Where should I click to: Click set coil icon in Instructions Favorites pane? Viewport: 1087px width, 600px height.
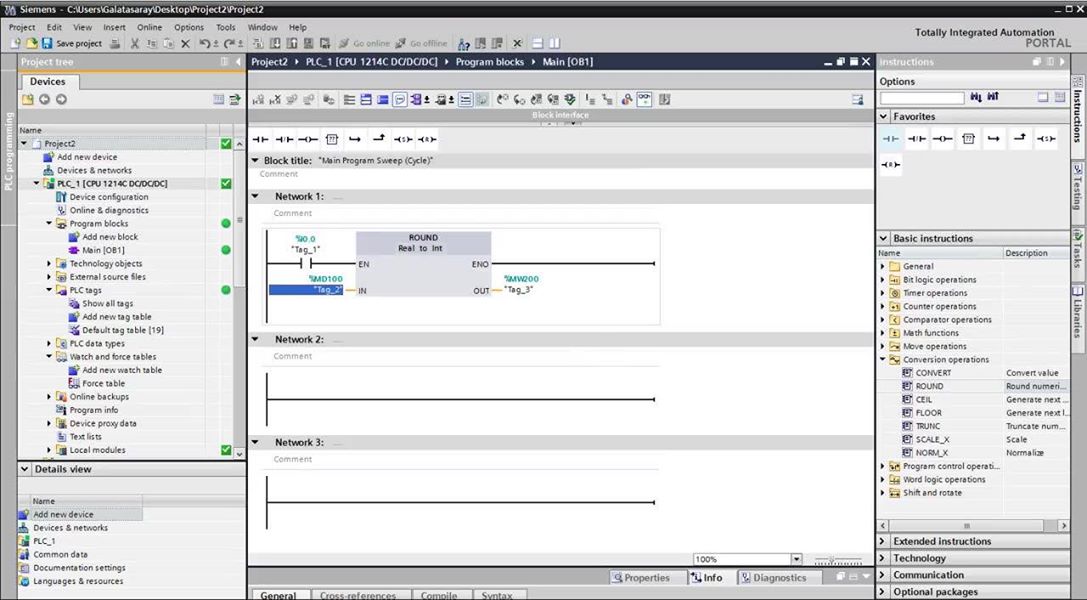pos(1046,139)
